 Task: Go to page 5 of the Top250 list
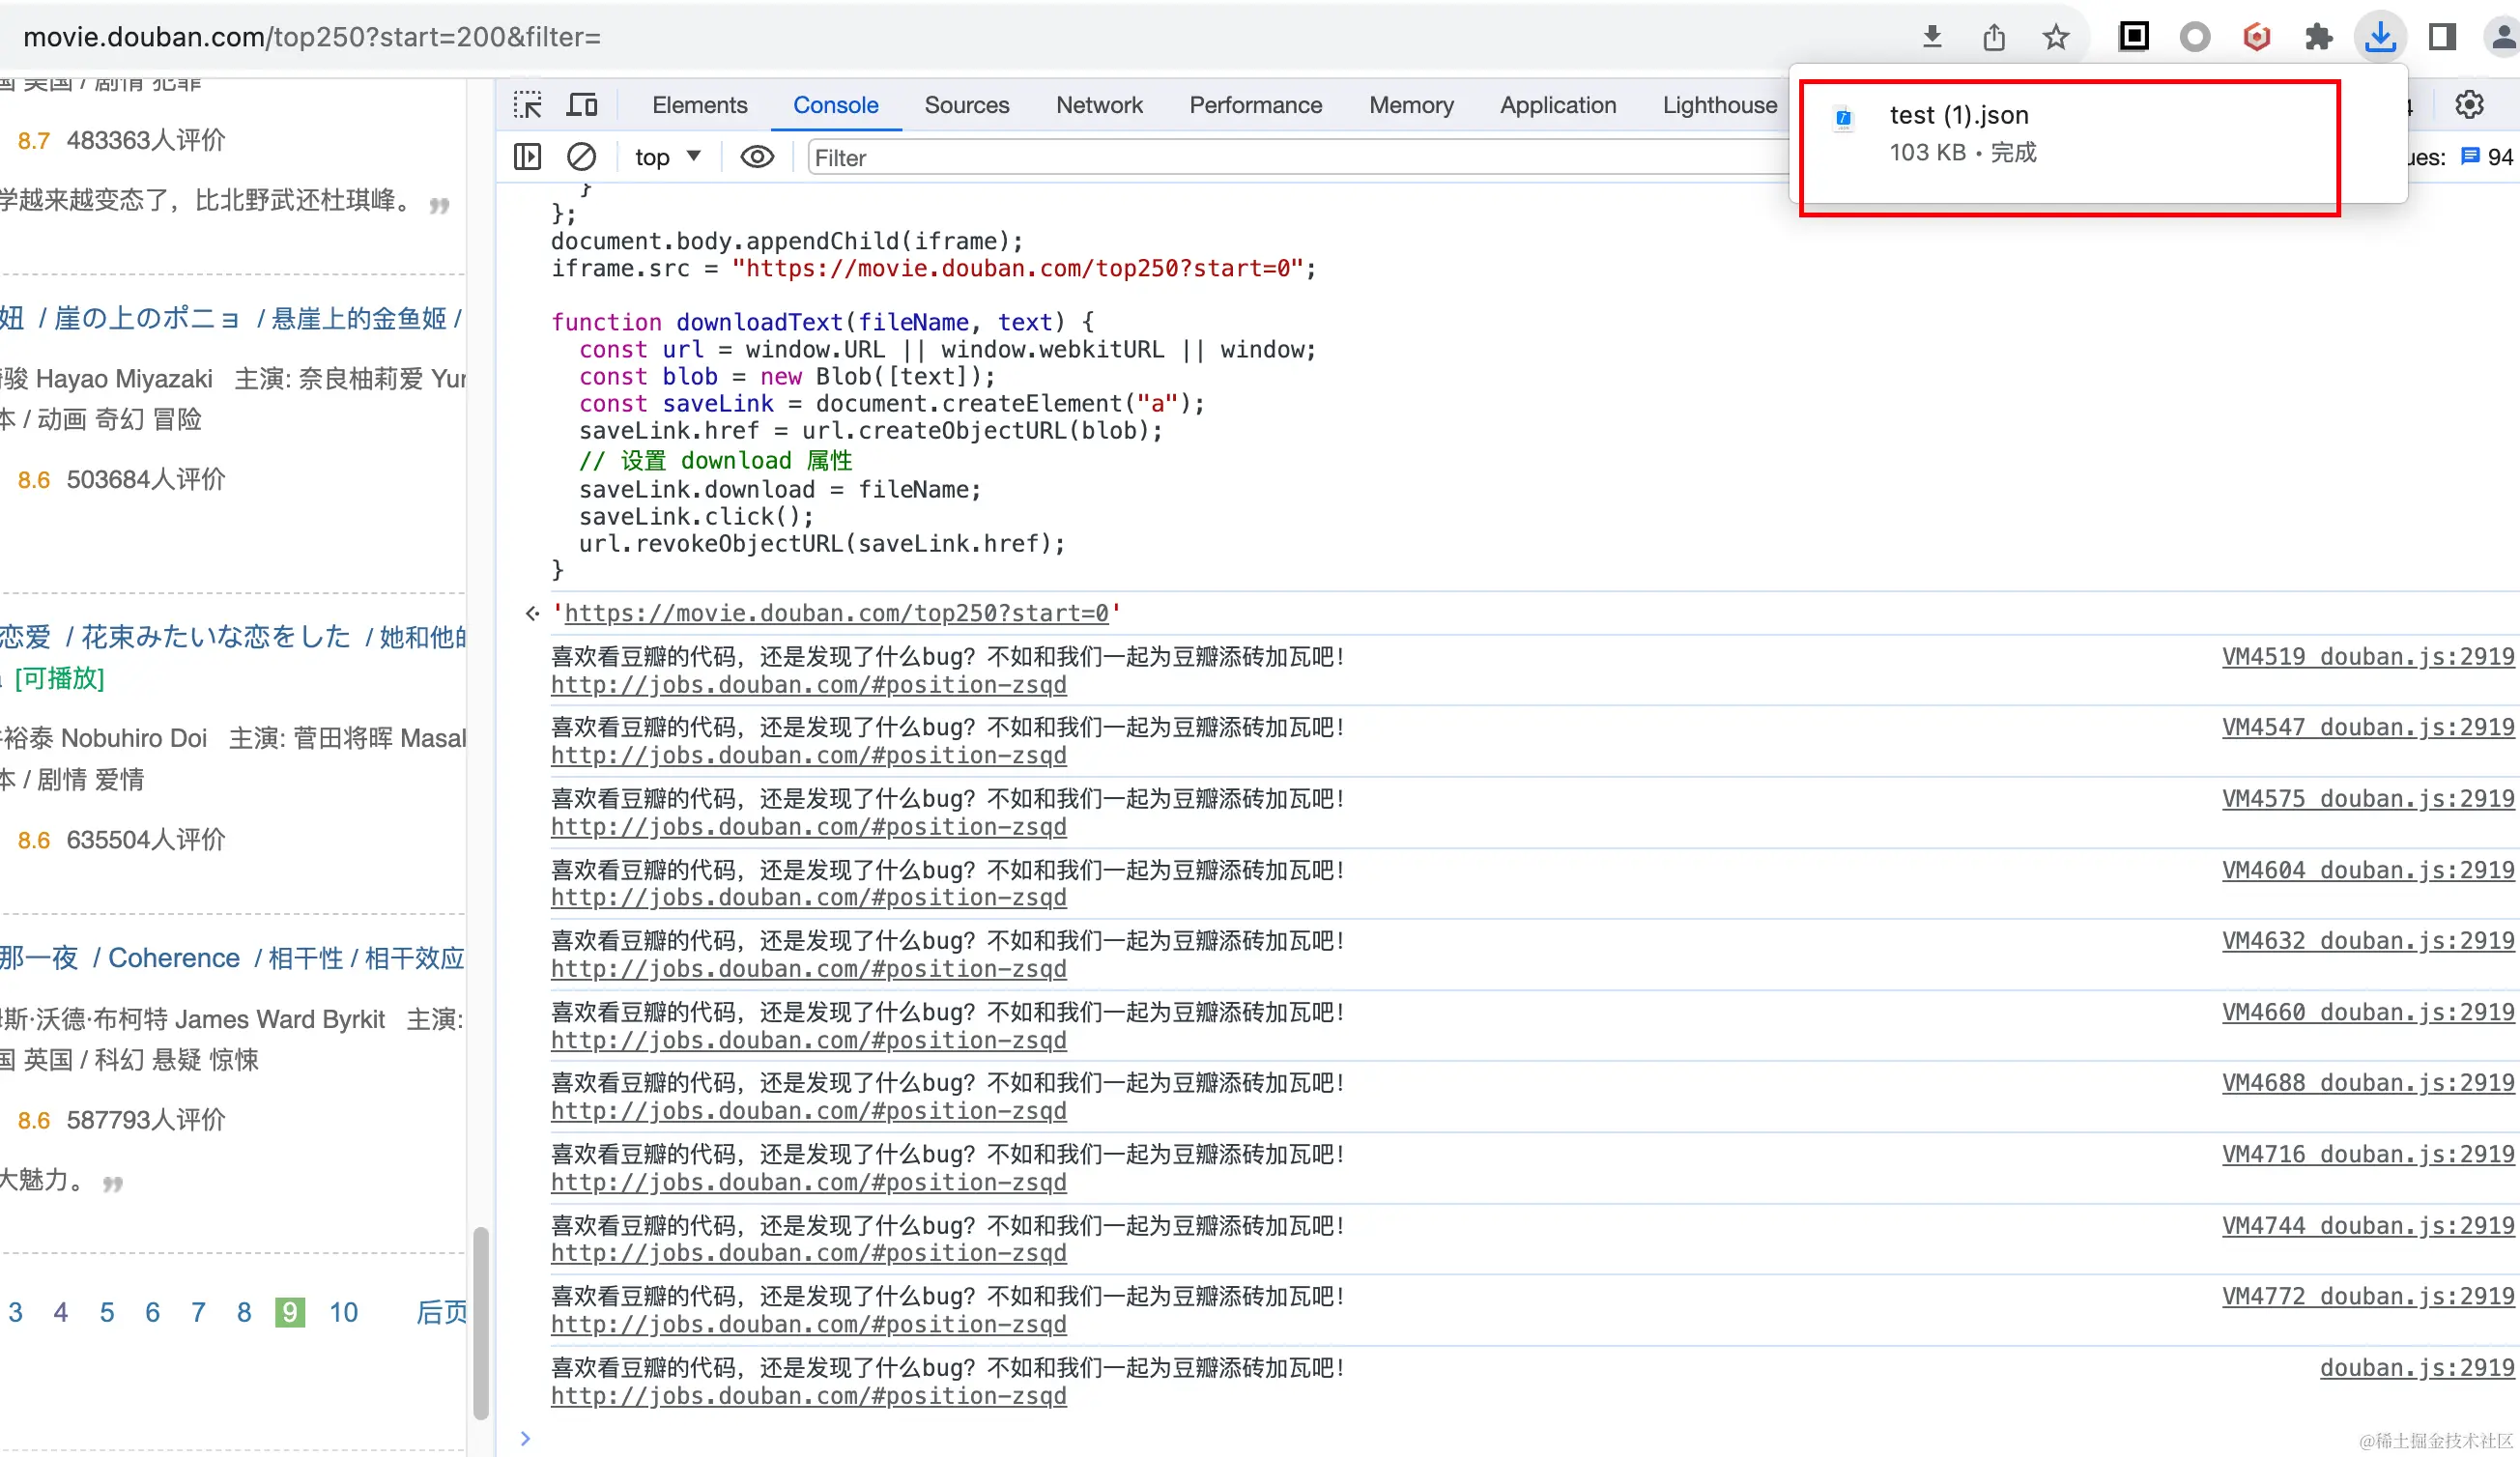107,1312
